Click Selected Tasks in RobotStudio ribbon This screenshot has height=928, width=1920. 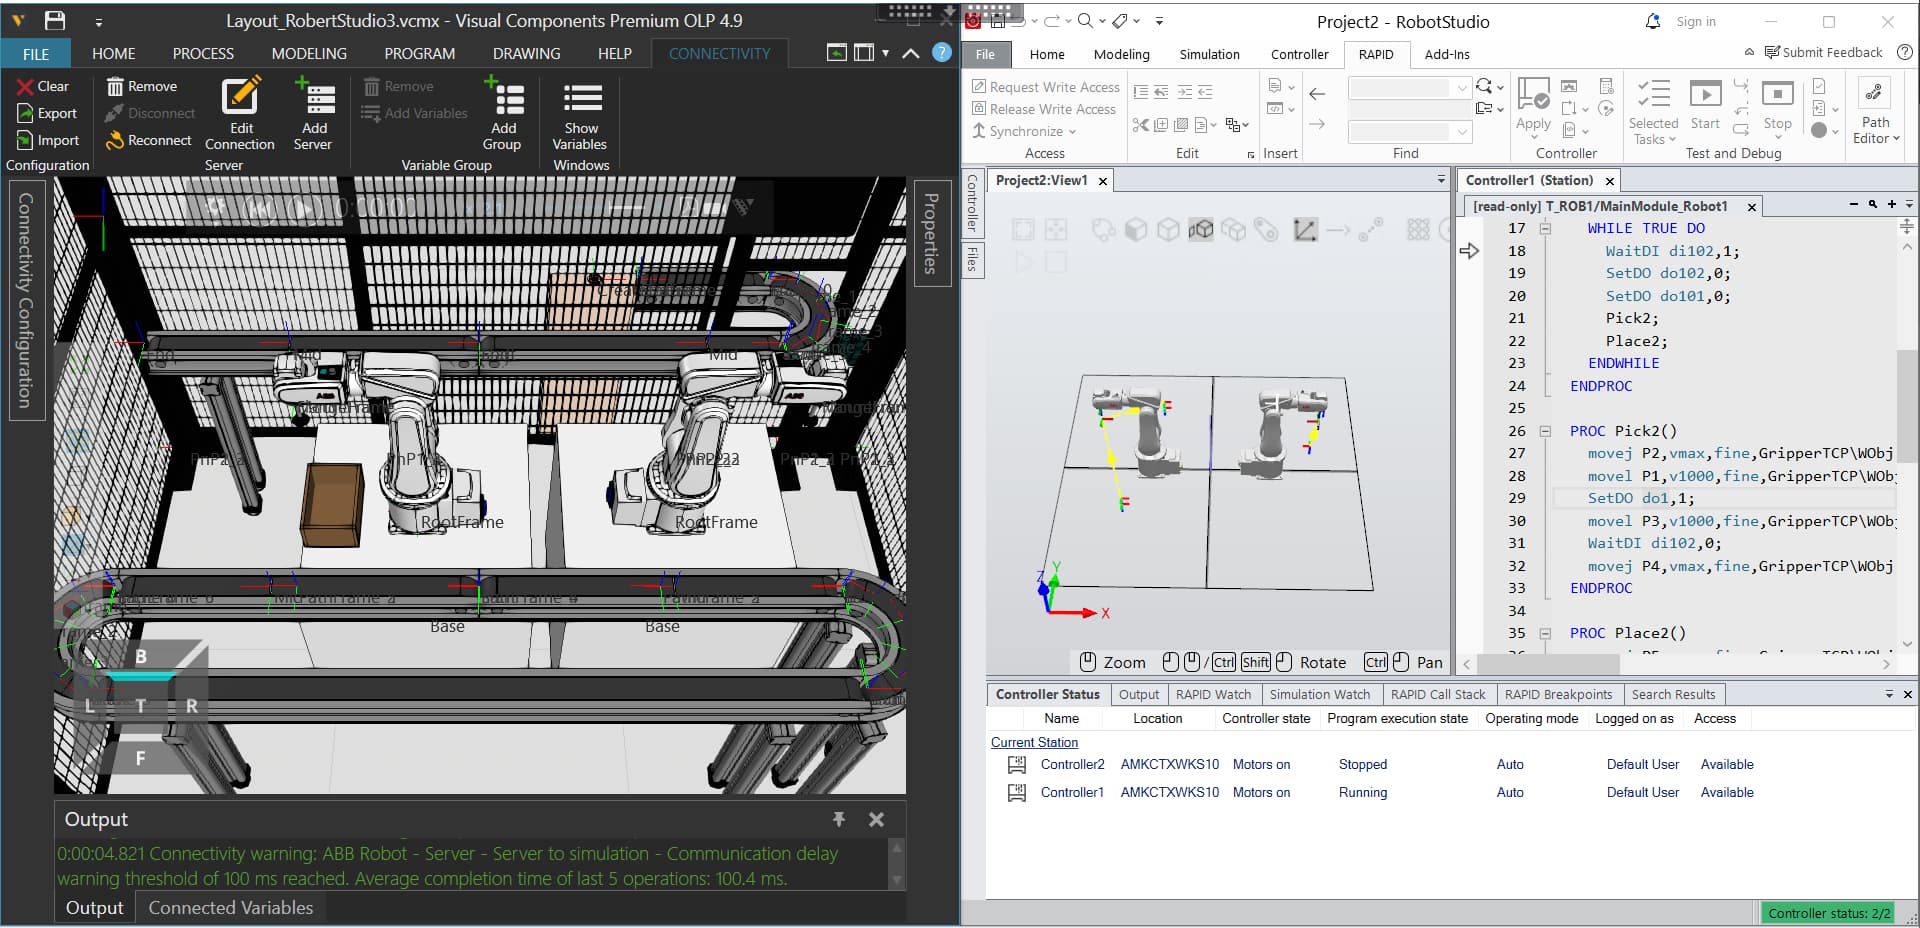1653,112
